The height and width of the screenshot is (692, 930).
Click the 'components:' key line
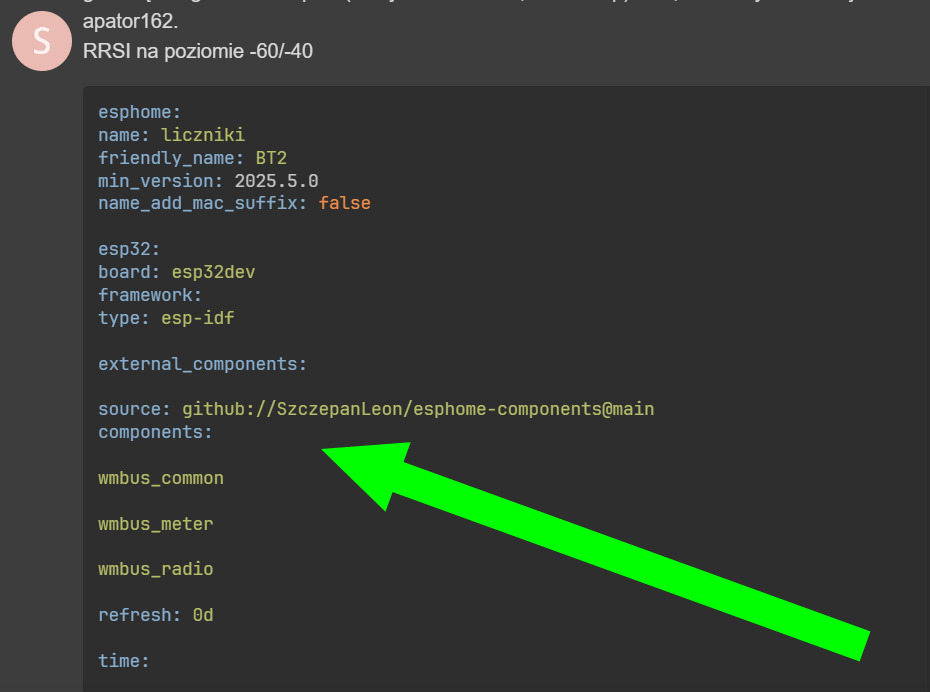point(155,432)
